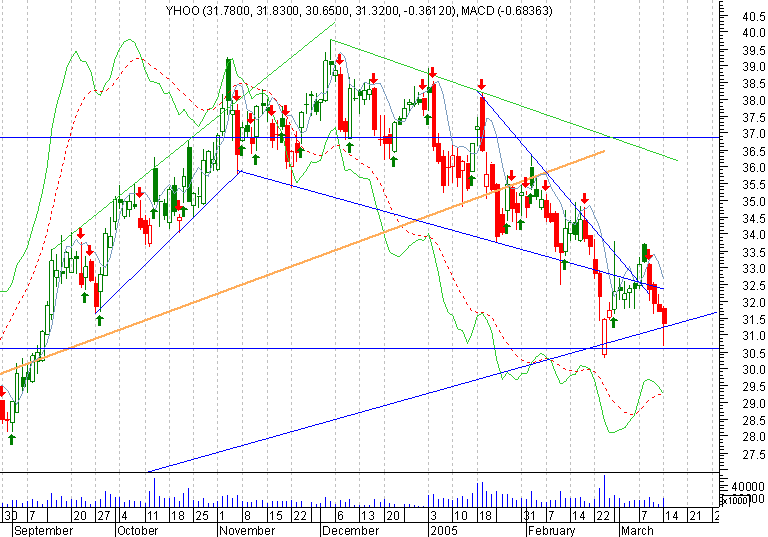768x537 pixels.
Task: Click the 11 date label
Action: [152, 515]
